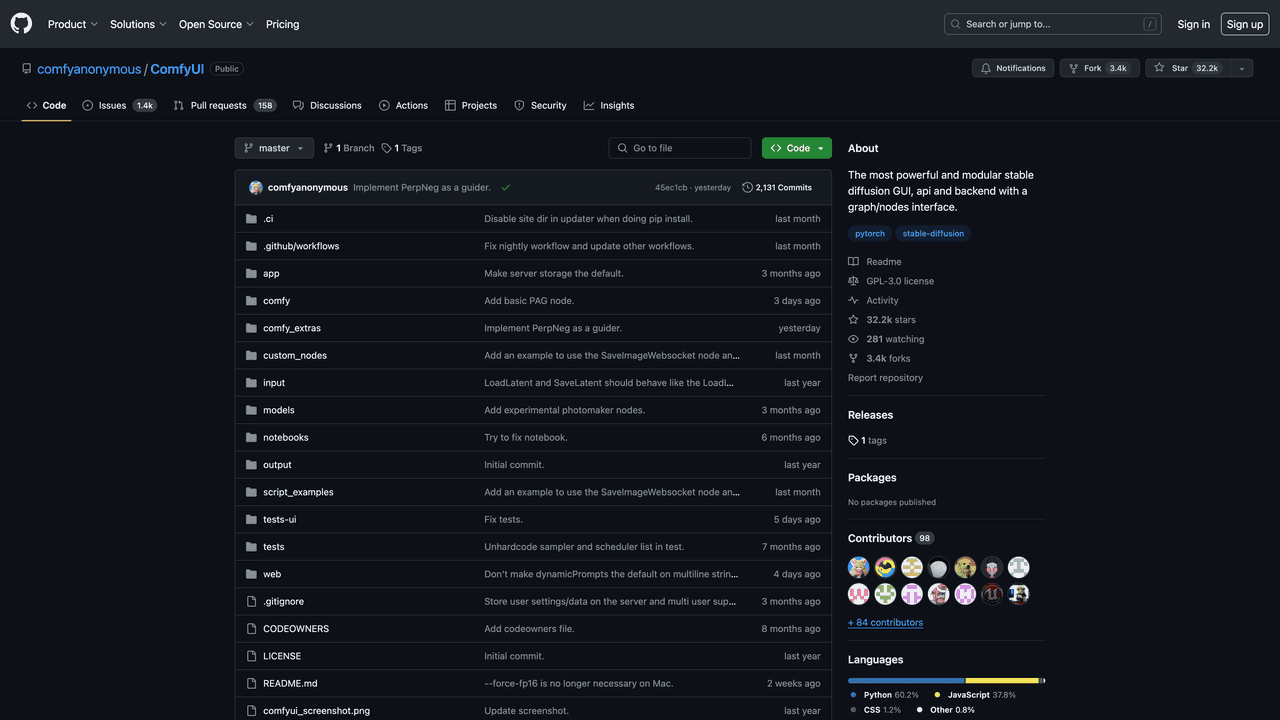Switch to the Code tab
The image size is (1280, 720).
[46, 105]
